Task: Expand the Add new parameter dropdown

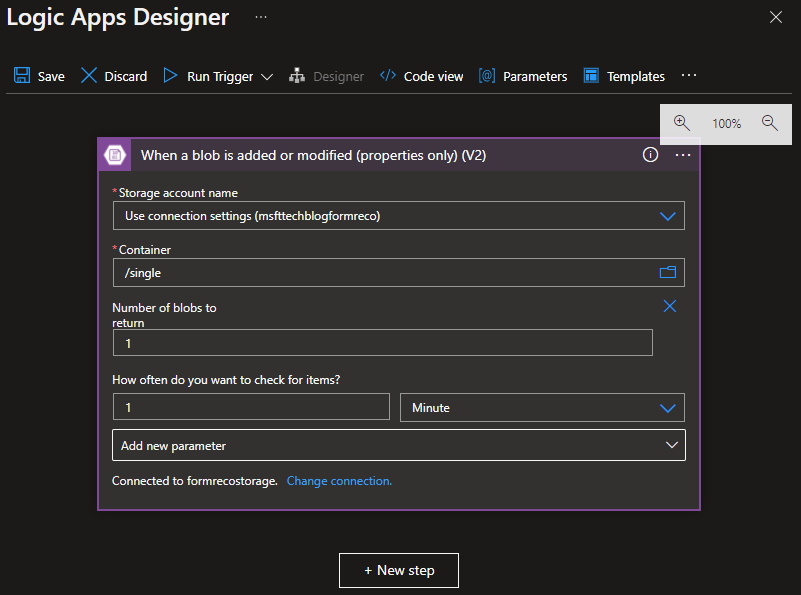Action: click(x=672, y=446)
